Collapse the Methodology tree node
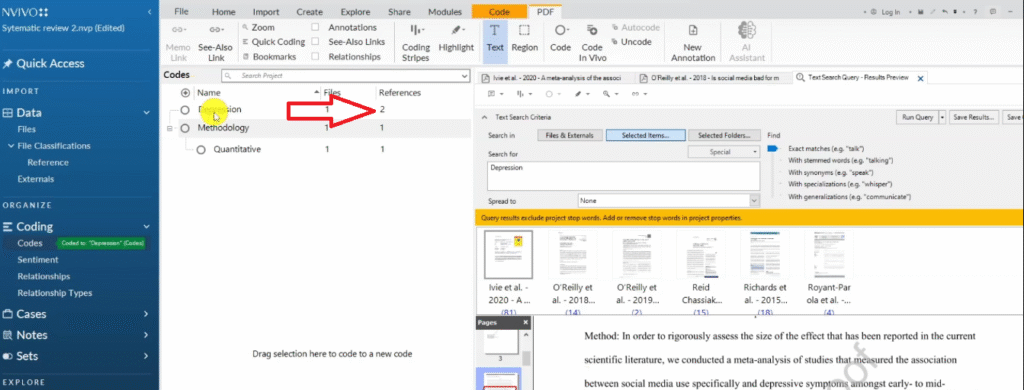Screen dimensions: 1024x390 [x=170, y=129]
